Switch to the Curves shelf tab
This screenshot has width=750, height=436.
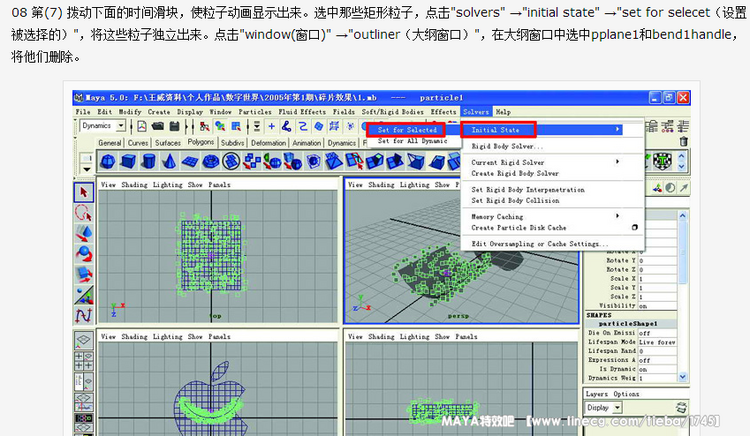click(x=138, y=143)
